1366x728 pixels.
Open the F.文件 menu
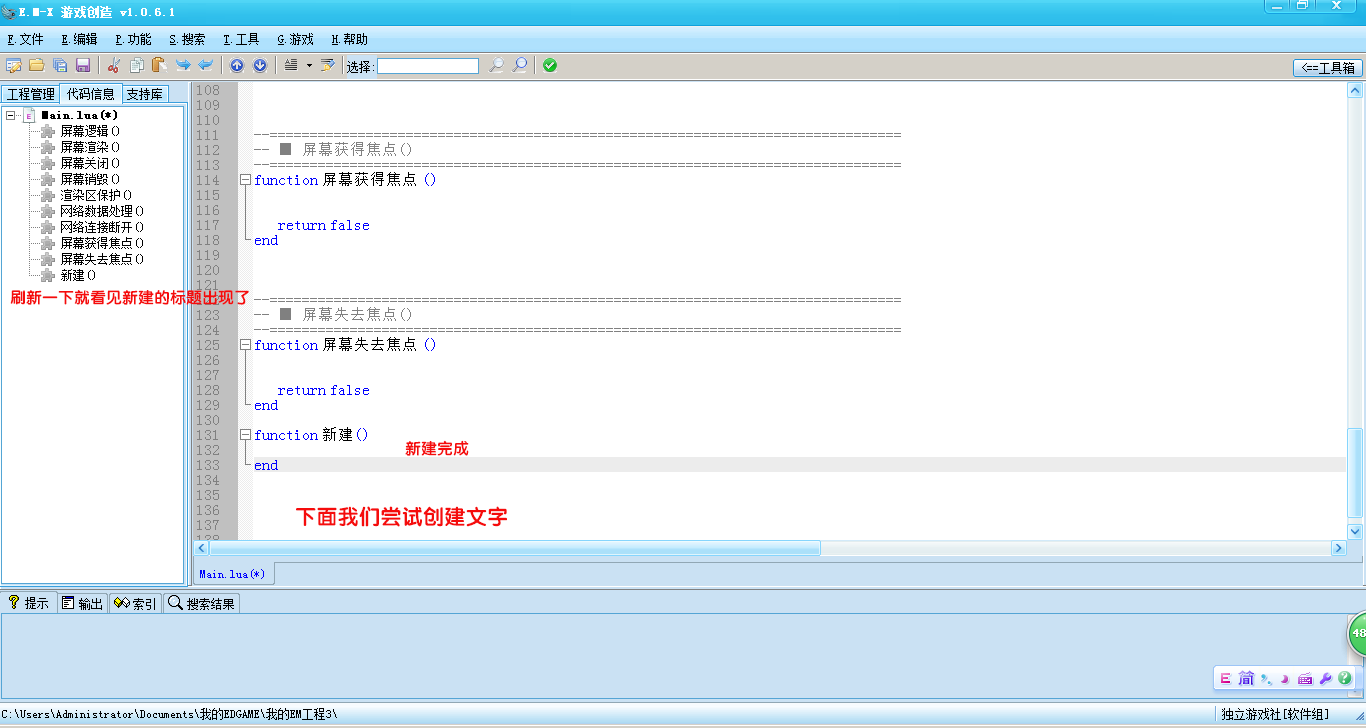click(x=25, y=39)
